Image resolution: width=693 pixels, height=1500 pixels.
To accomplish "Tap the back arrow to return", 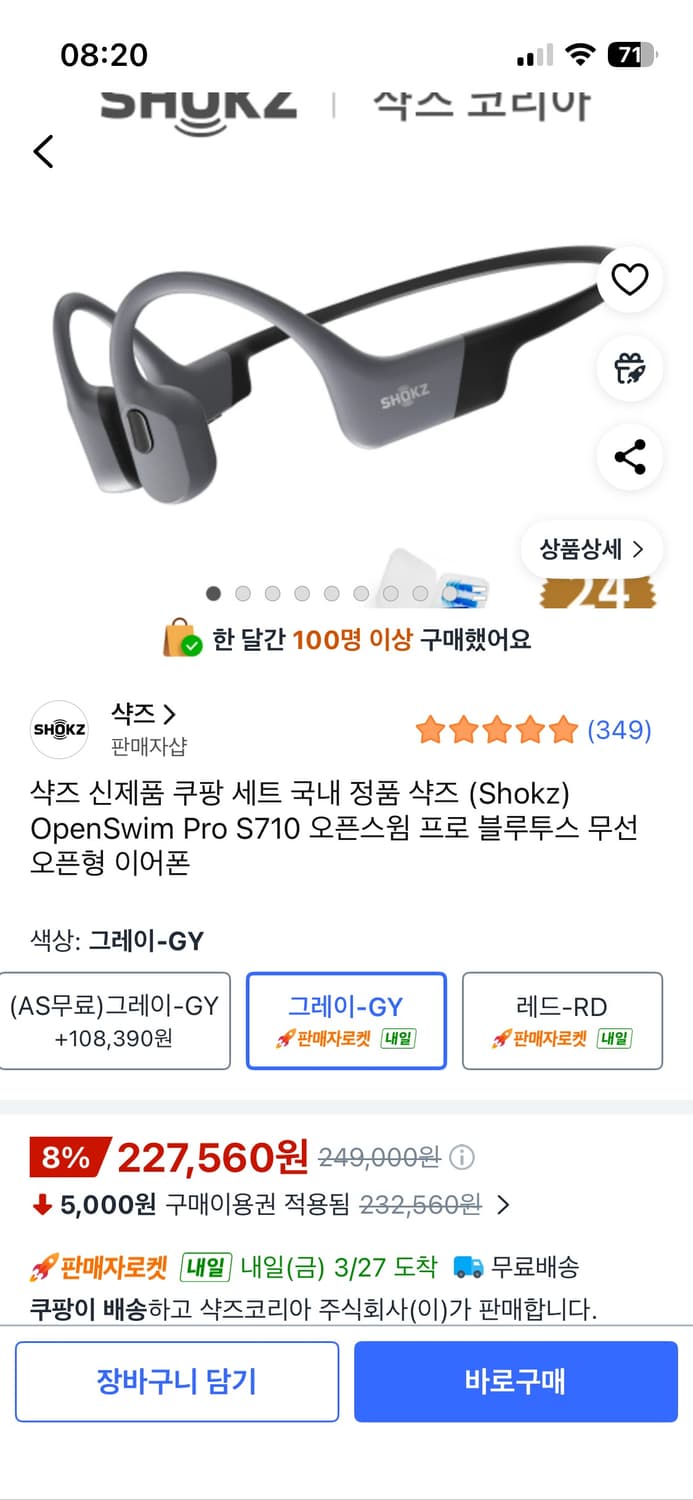I will click(42, 151).
